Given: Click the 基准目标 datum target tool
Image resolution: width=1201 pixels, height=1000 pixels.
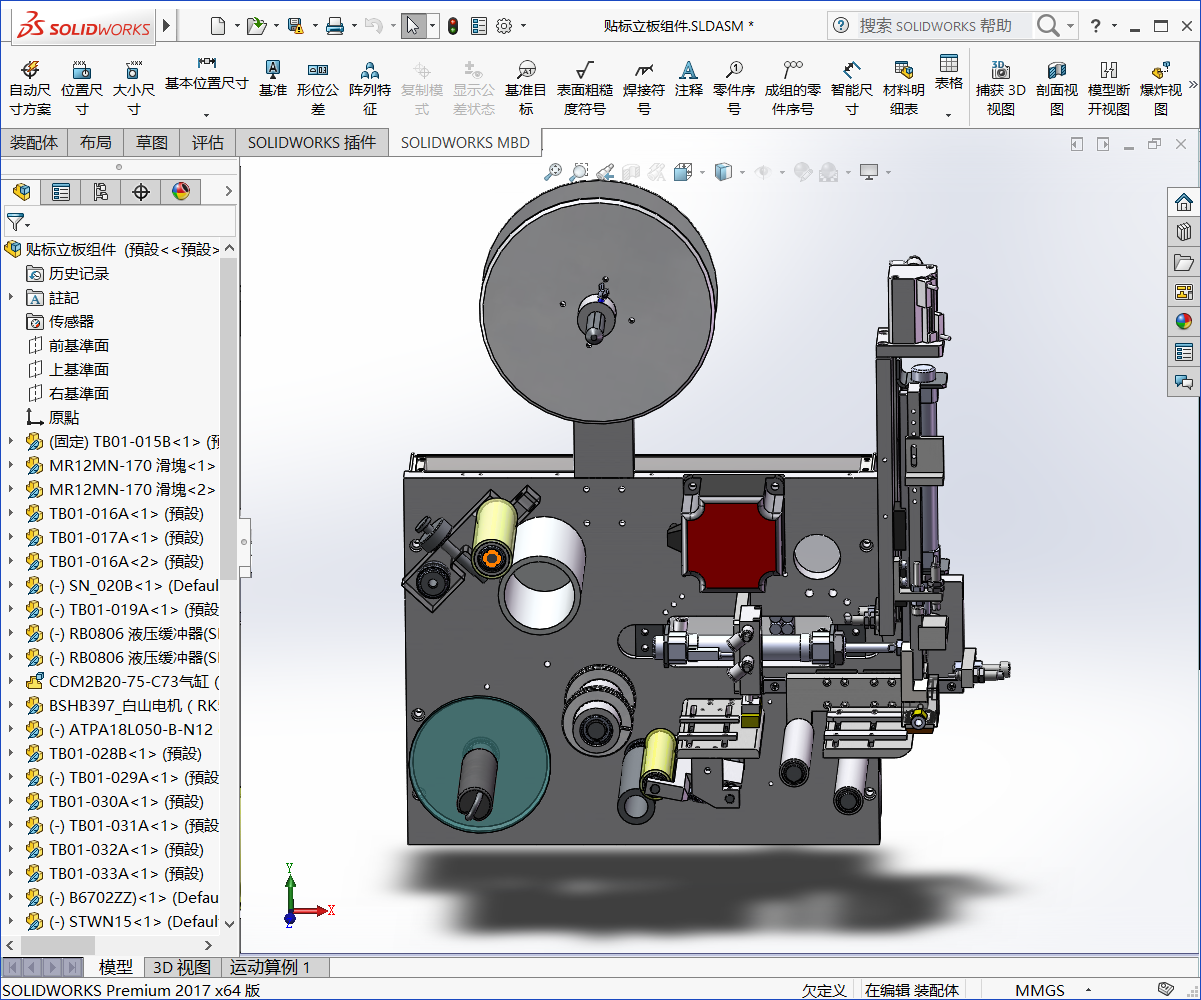Looking at the screenshot, I should click(526, 87).
